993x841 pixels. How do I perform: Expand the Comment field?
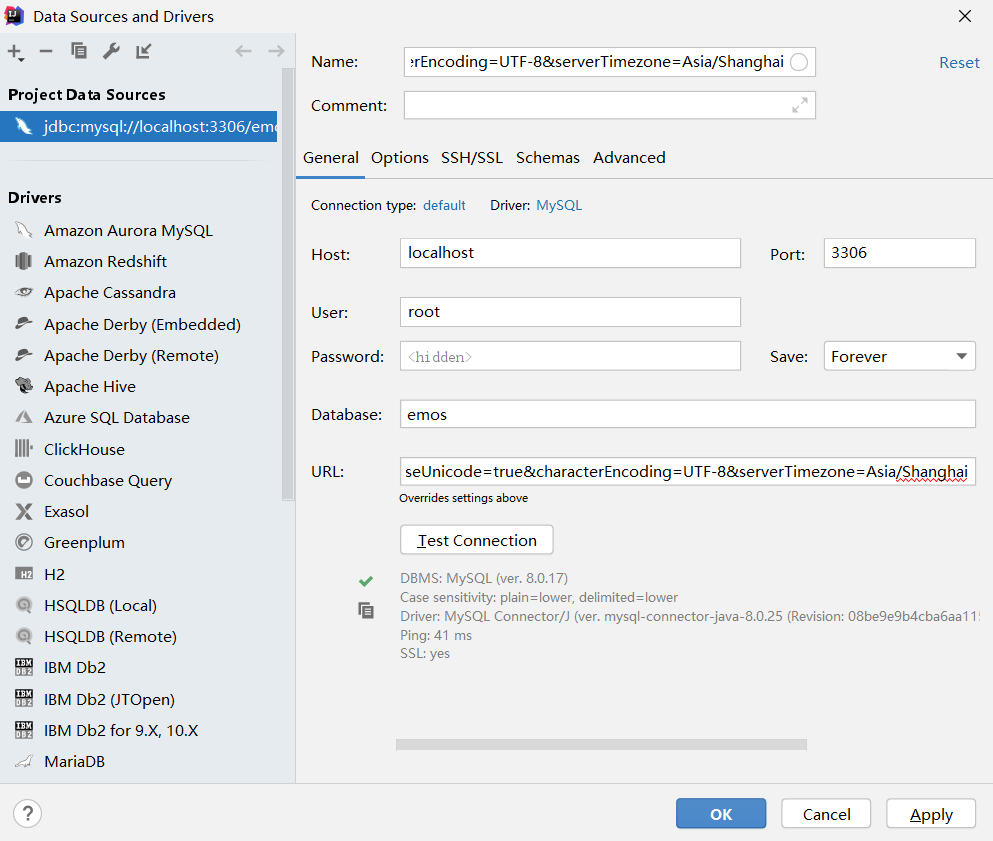800,105
